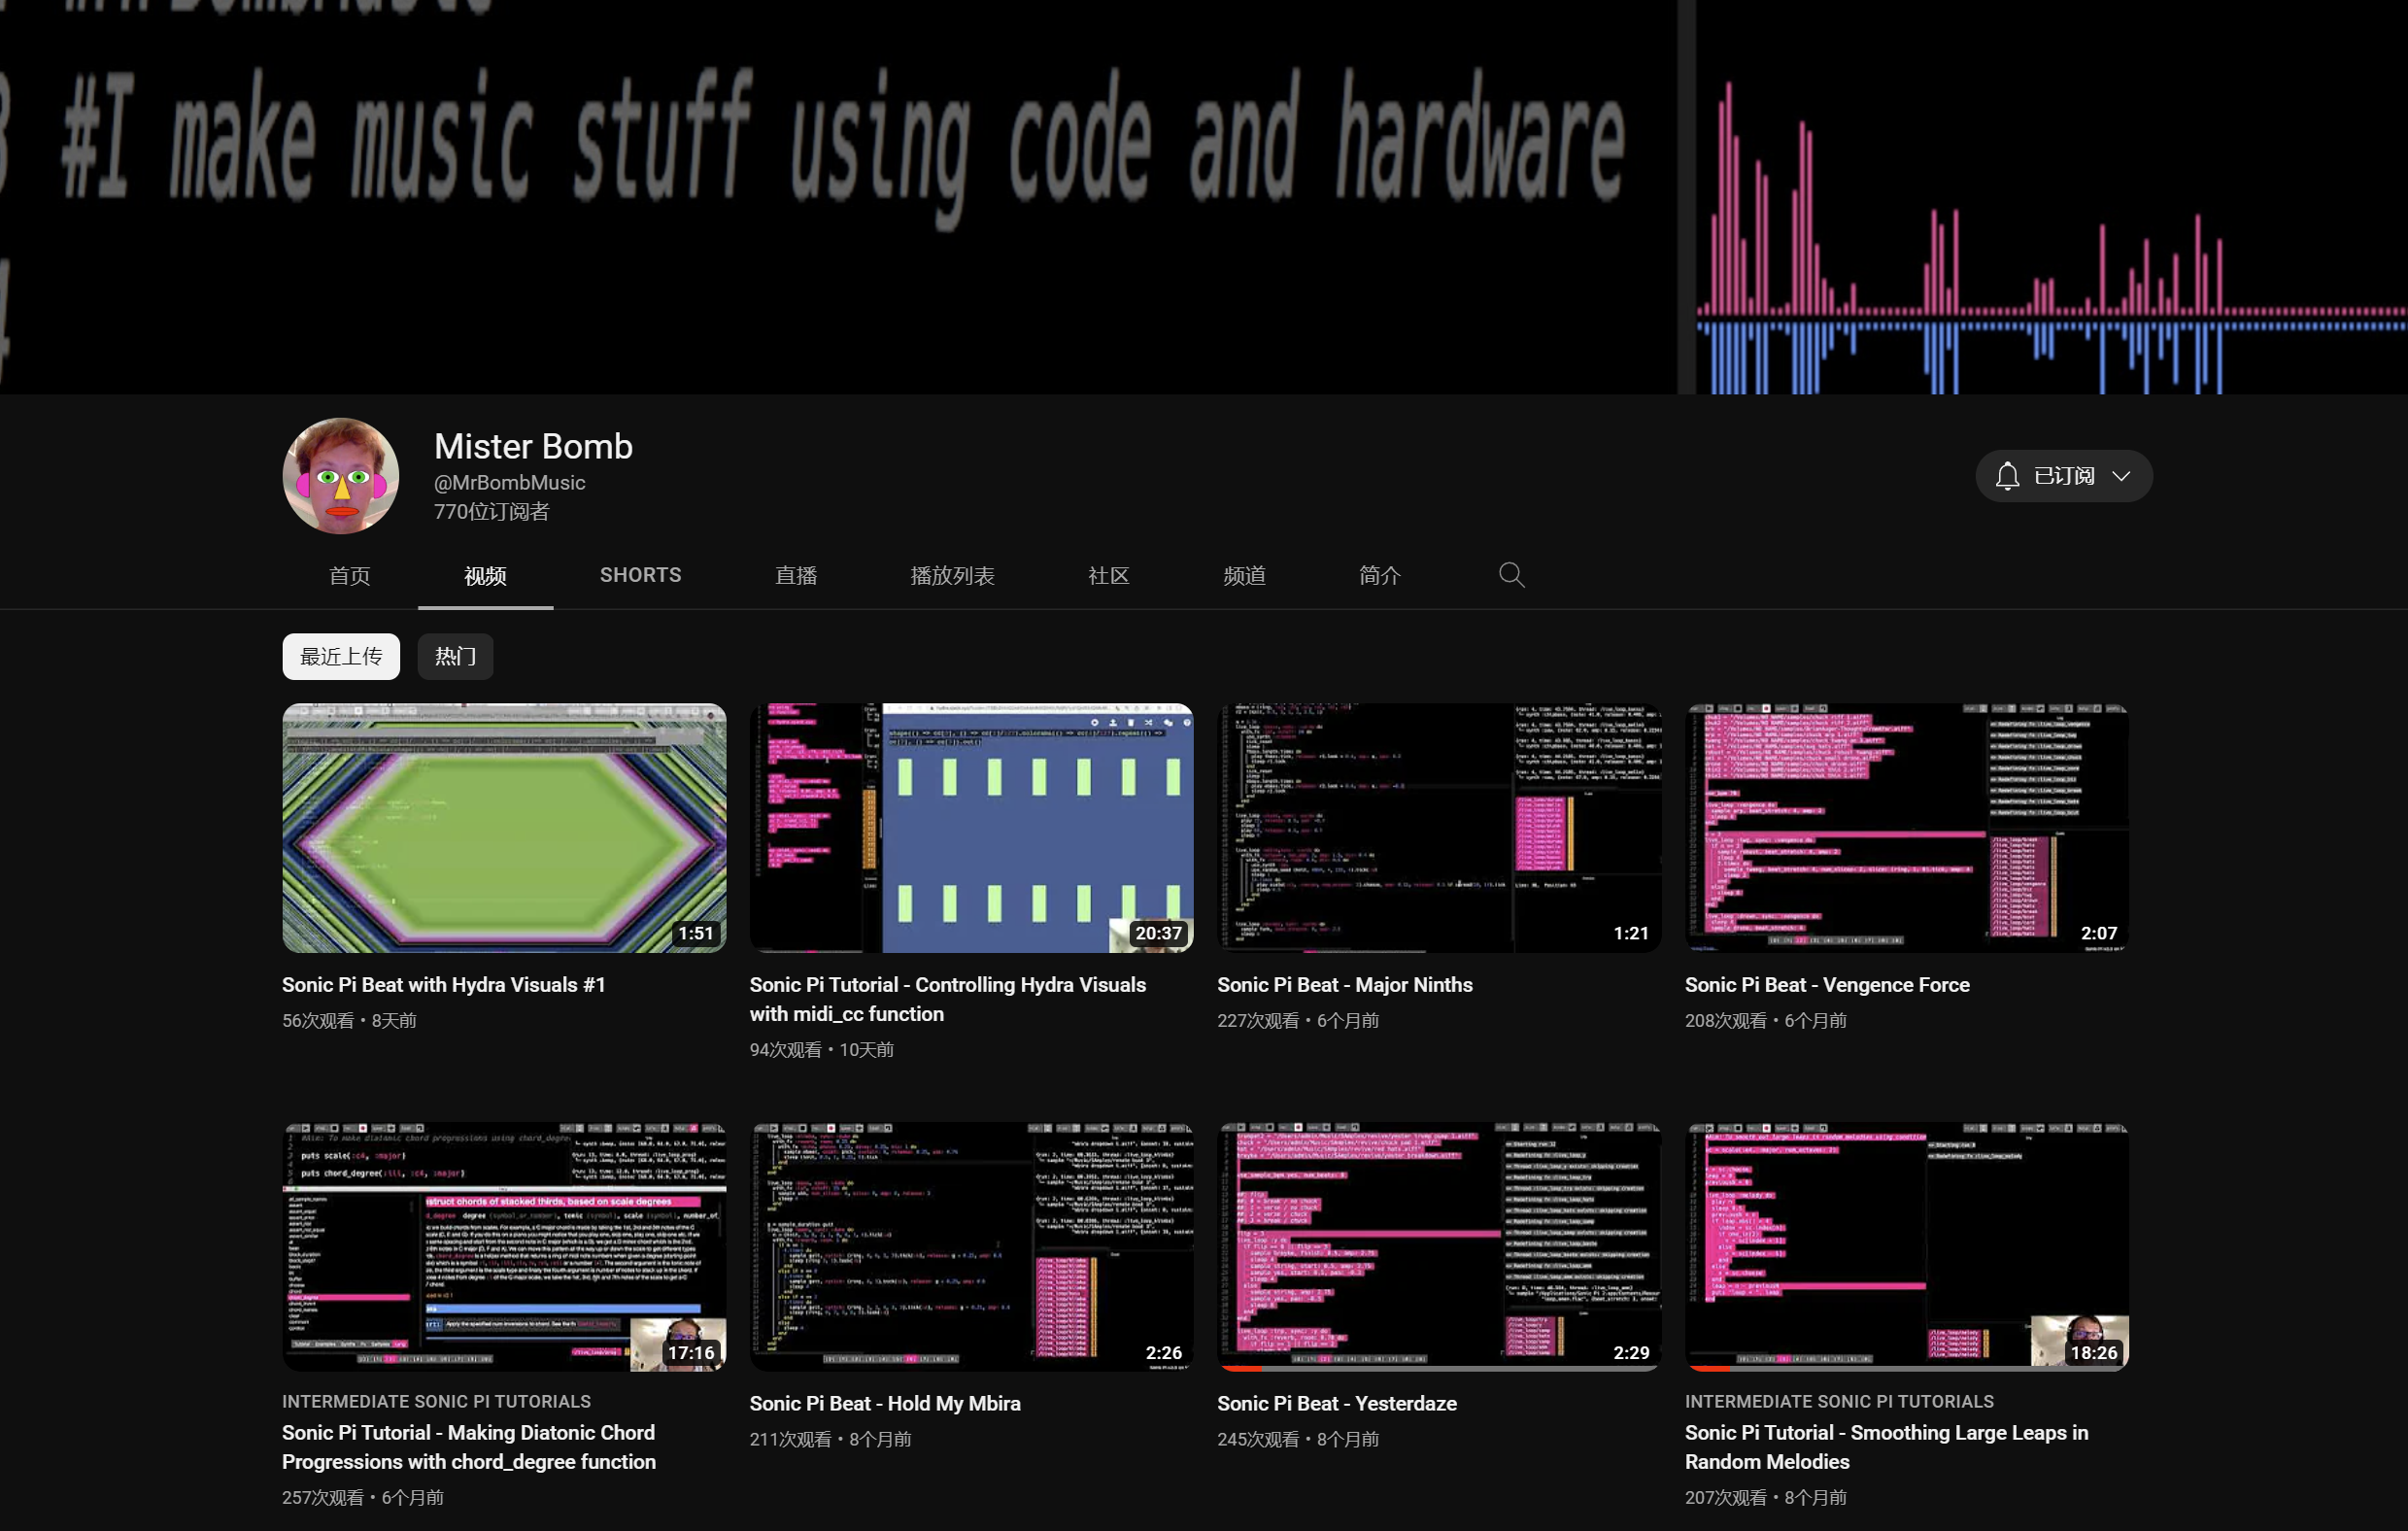Select the 视频 tab
Image resolution: width=2408 pixels, height=1531 pixels.
[485, 576]
